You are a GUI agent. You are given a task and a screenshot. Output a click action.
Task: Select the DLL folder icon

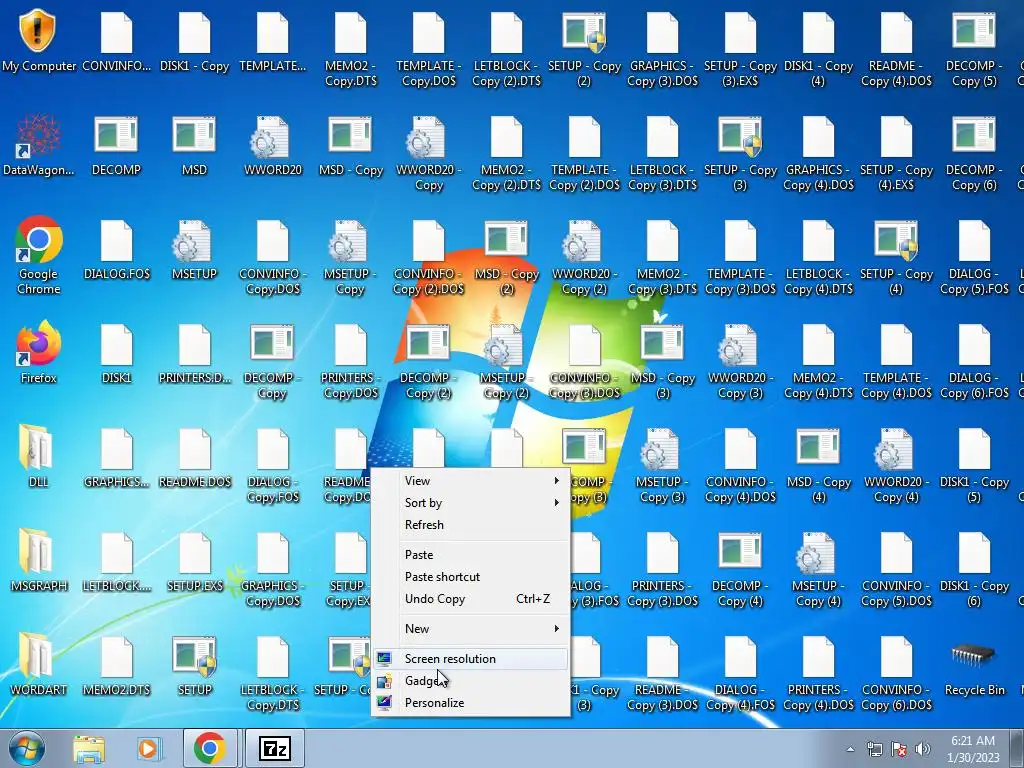tap(39, 456)
